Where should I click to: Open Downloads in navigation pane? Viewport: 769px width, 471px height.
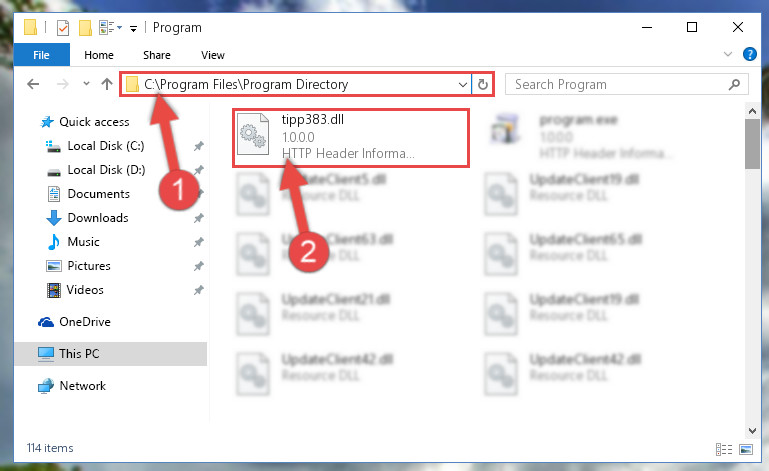(98, 218)
